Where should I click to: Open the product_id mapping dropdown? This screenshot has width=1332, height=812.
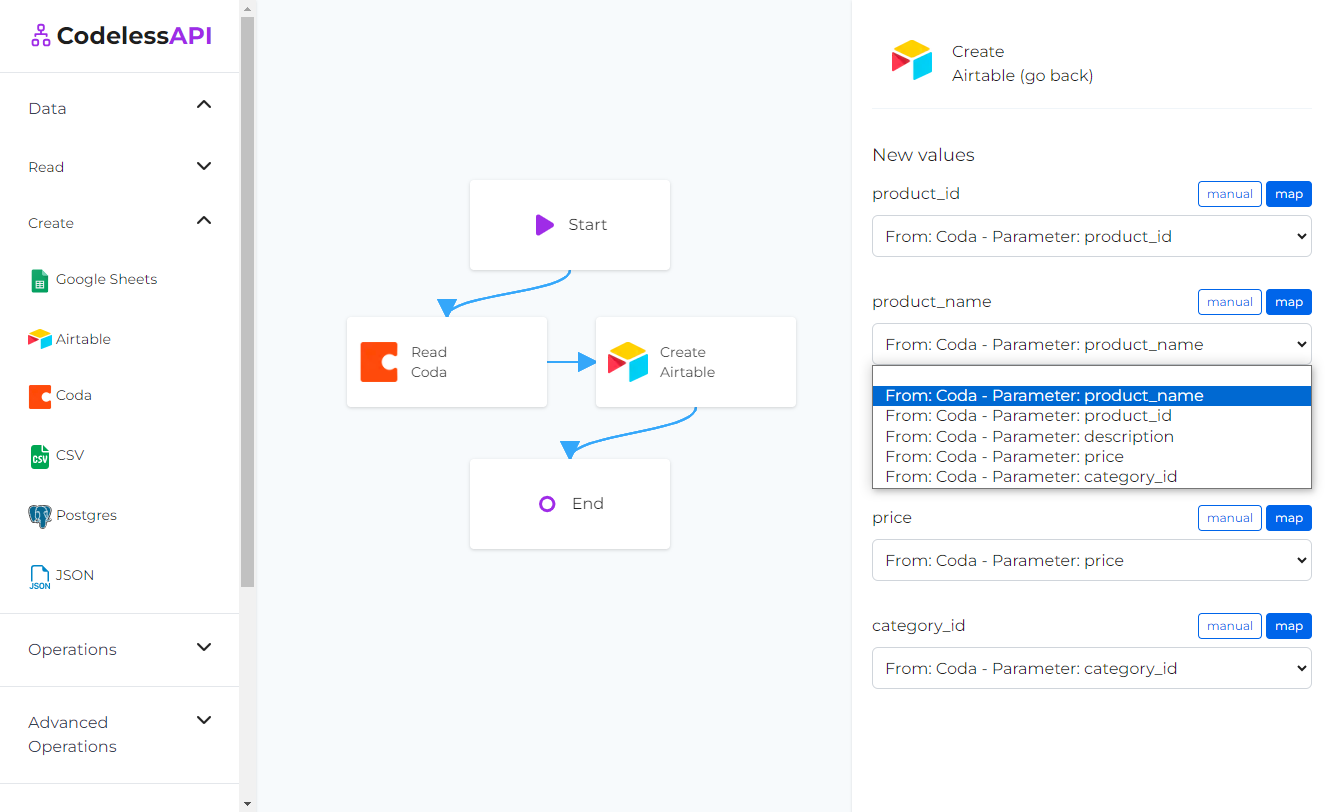1092,237
